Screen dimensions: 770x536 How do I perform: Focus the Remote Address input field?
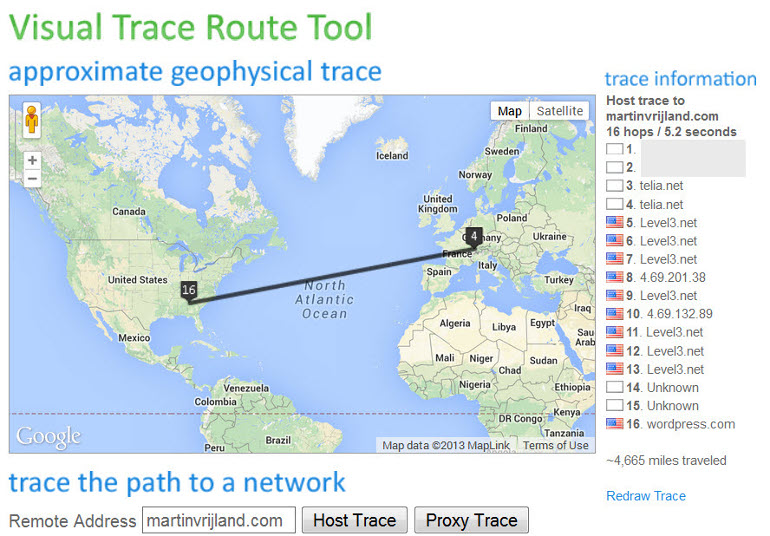click(219, 520)
